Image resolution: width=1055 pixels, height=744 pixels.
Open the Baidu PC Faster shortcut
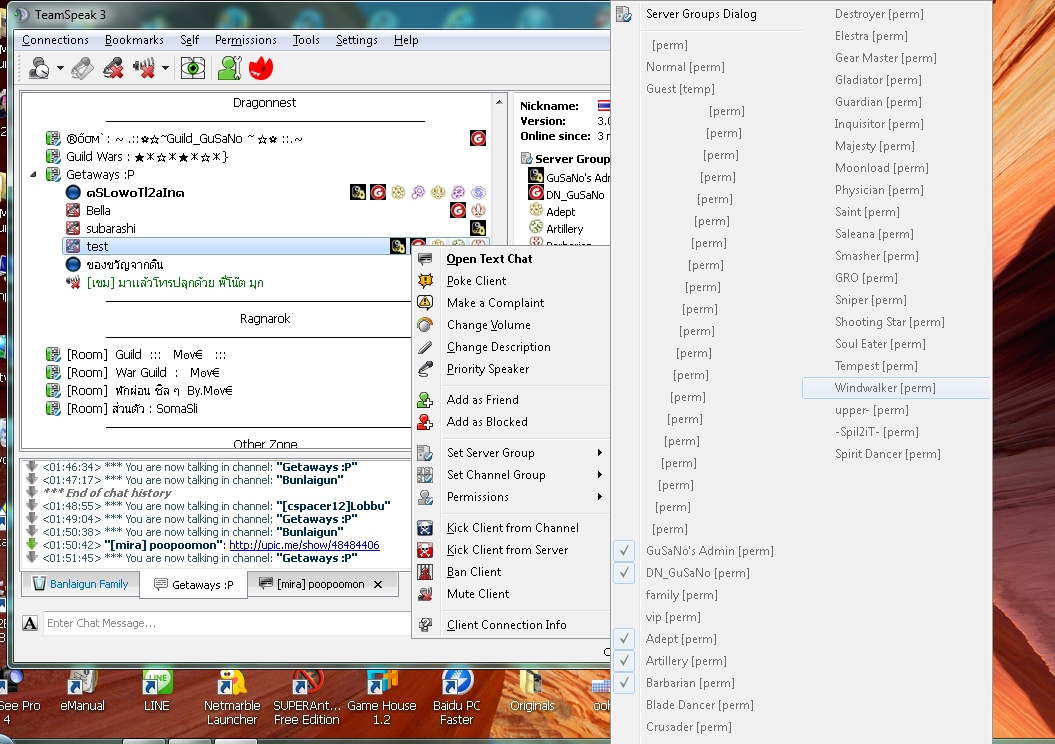coord(457,698)
